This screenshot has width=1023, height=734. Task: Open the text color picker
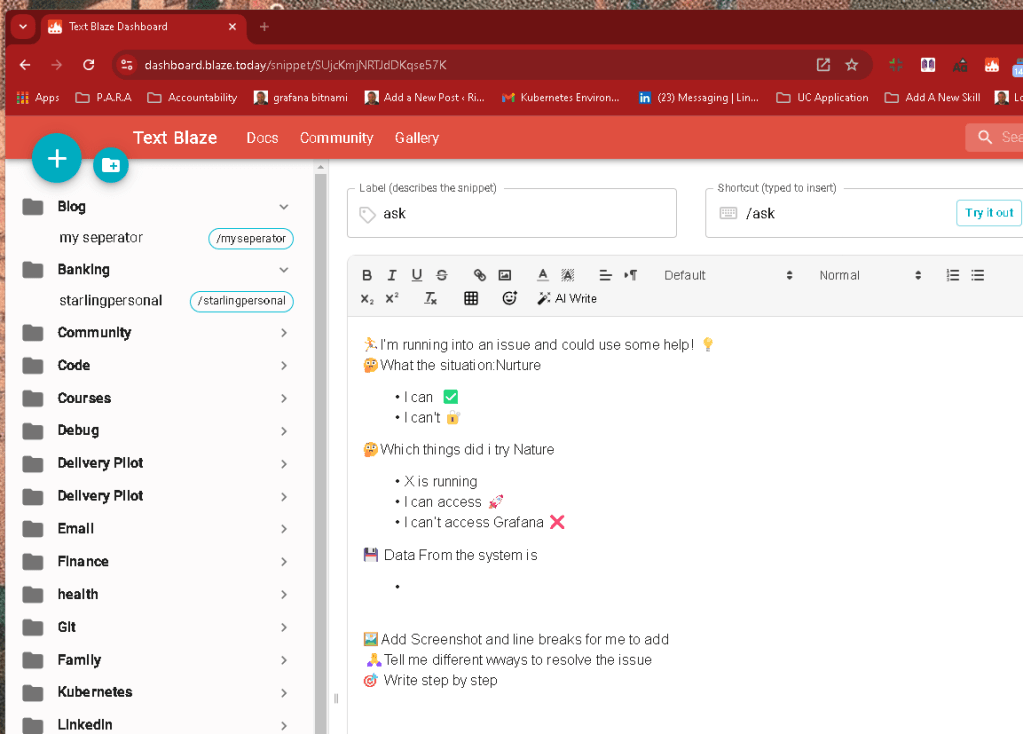point(543,275)
